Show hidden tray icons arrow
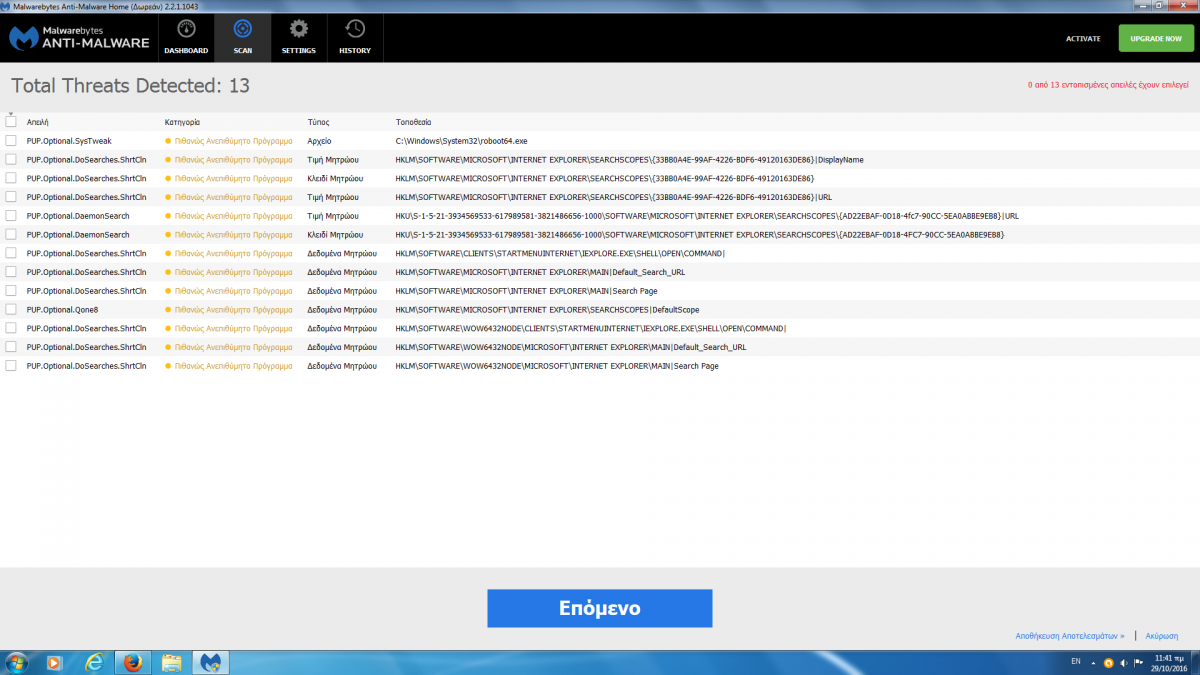Image resolution: width=1200 pixels, height=675 pixels. click(x=1094, y=662)
